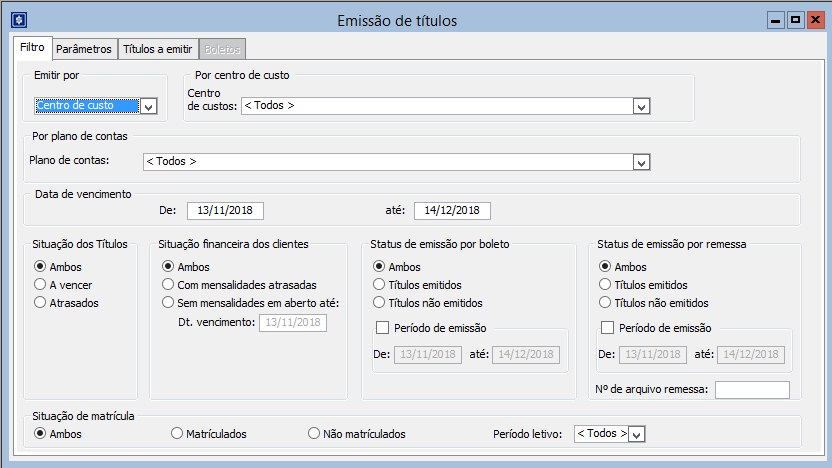Open the Centro de custos dropdown
This screenshot has height=468, width=832.
point(641,106)
